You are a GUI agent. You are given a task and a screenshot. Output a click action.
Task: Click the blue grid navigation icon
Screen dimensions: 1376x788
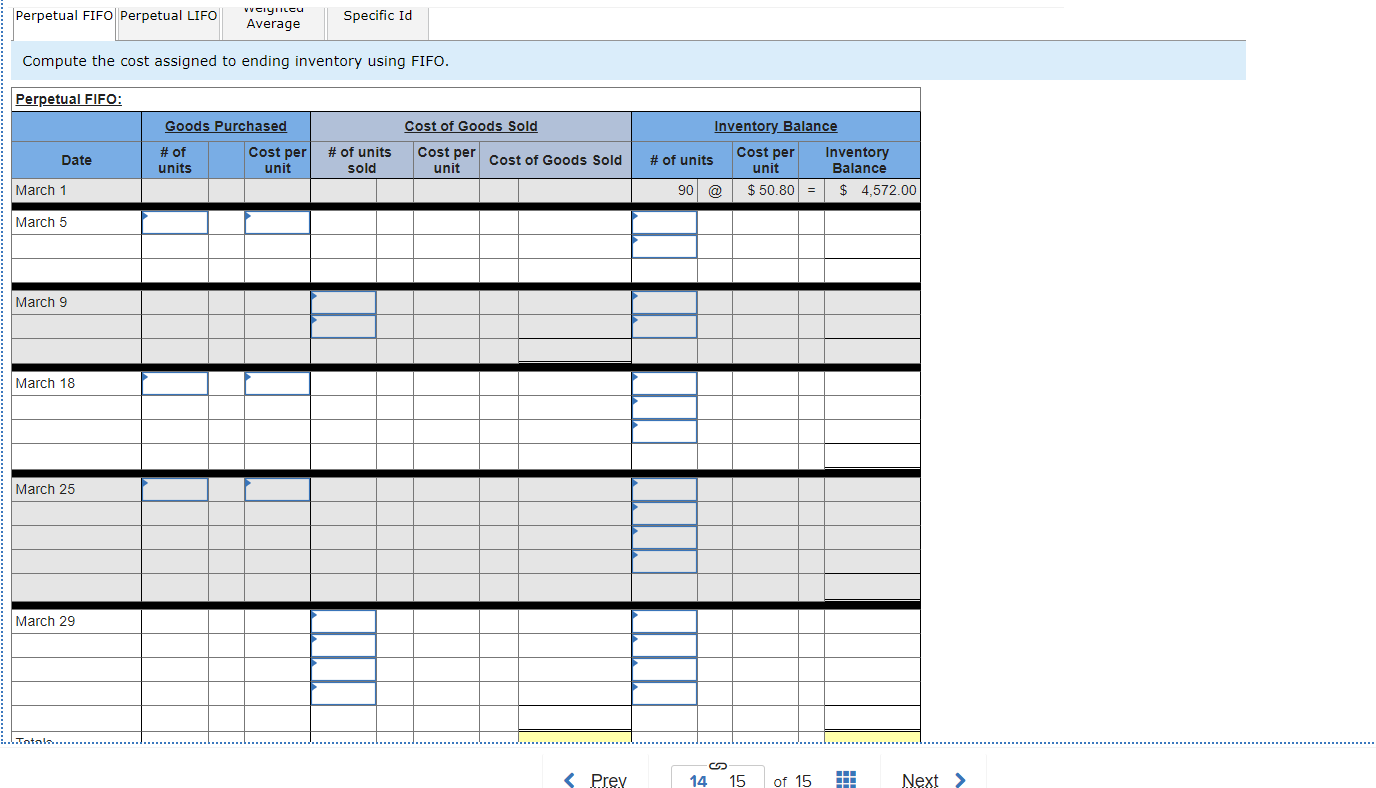coord(845,779)
